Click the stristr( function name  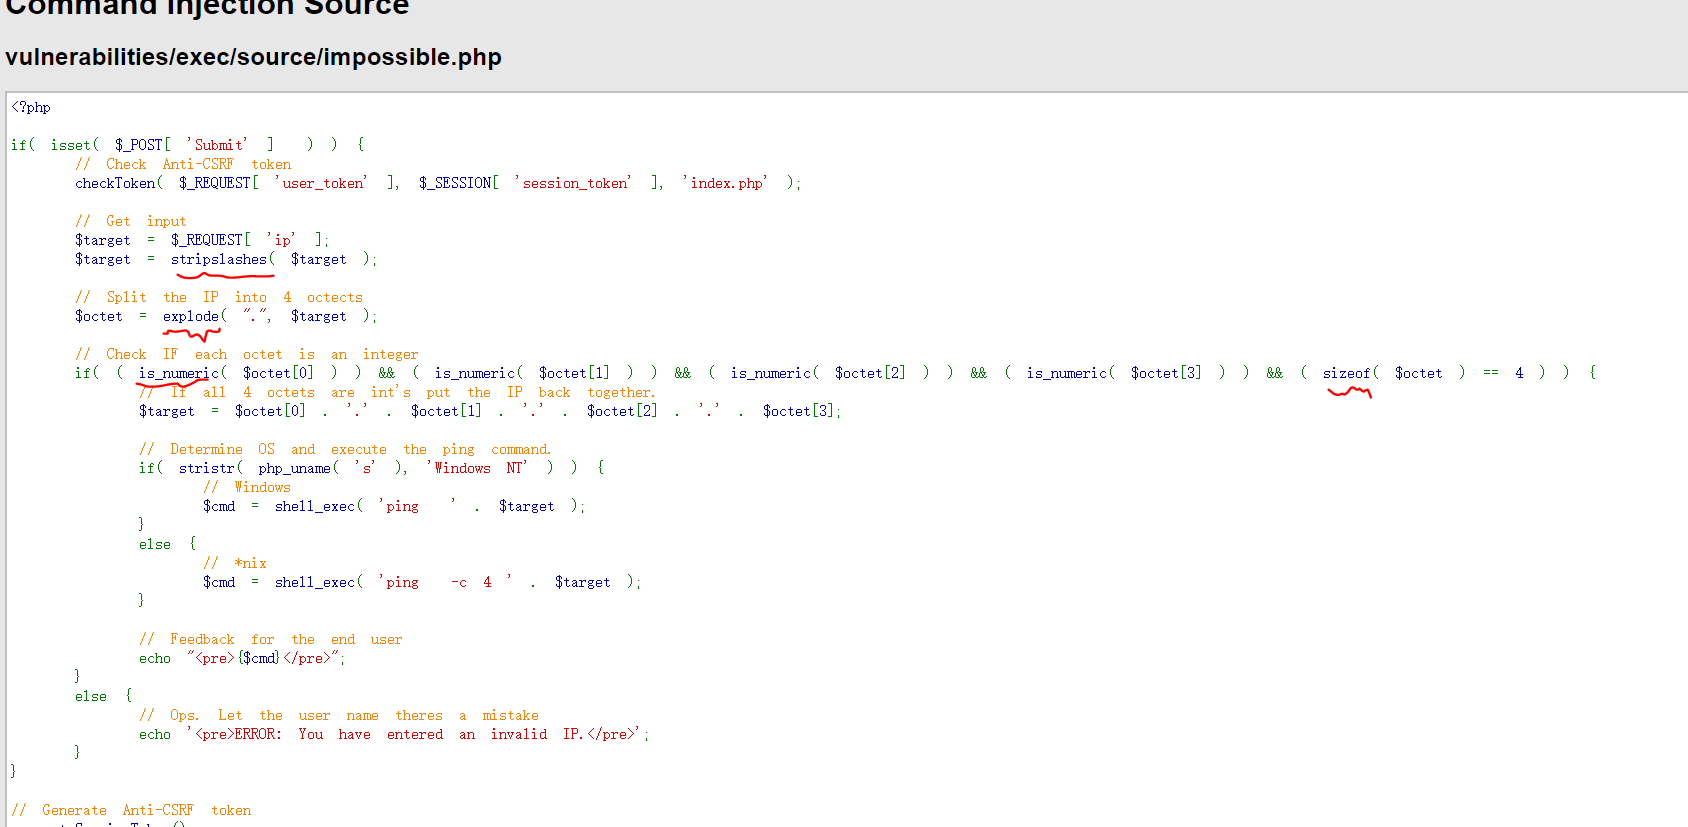211,468
